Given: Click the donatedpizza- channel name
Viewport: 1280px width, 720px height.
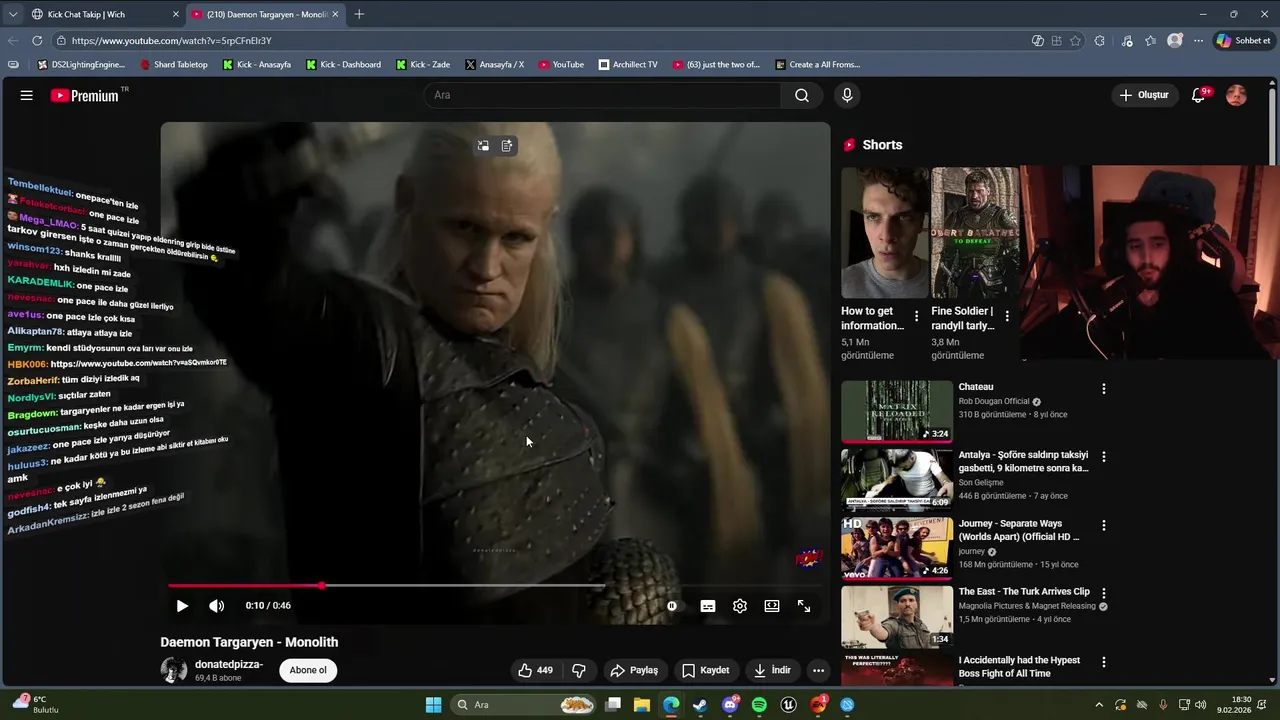Looking at the screenshot, I should point(229,664).
